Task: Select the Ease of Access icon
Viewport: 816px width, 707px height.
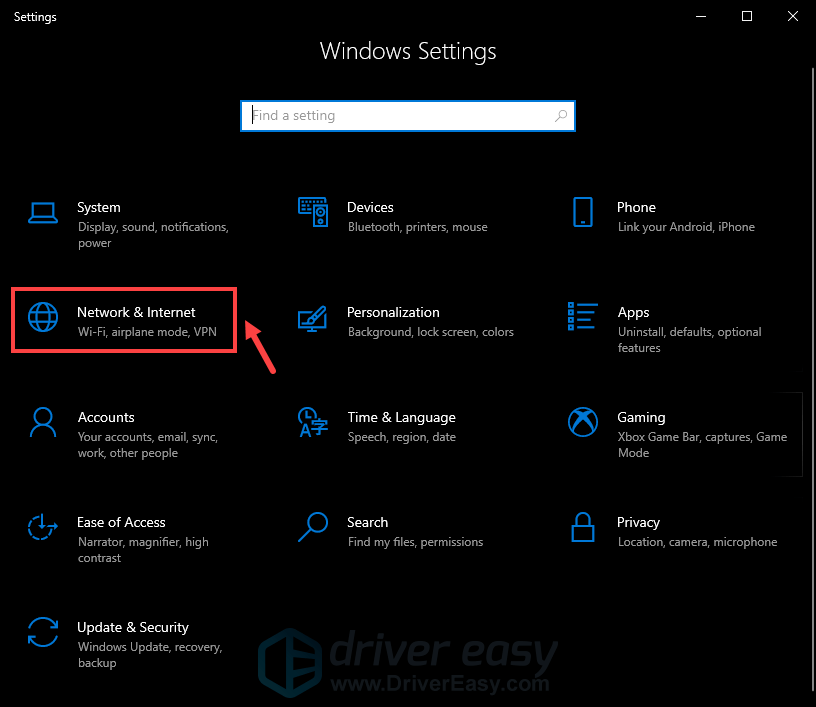Action: [43, 527]
